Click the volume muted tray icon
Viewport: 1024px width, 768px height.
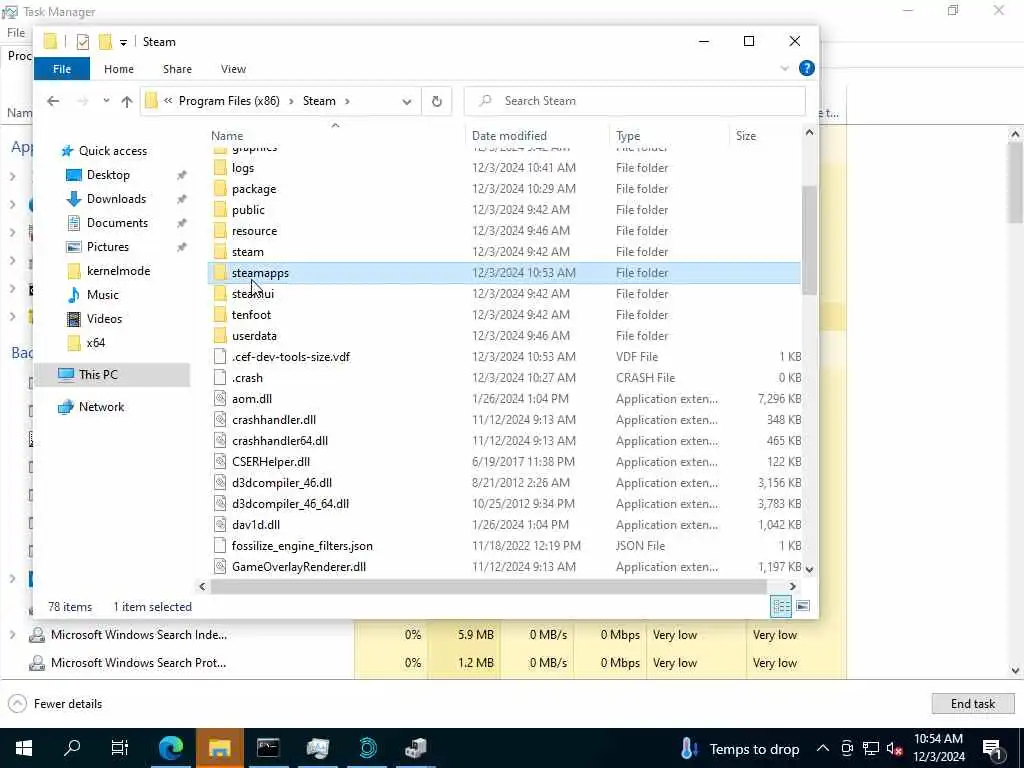pos(895,748)
